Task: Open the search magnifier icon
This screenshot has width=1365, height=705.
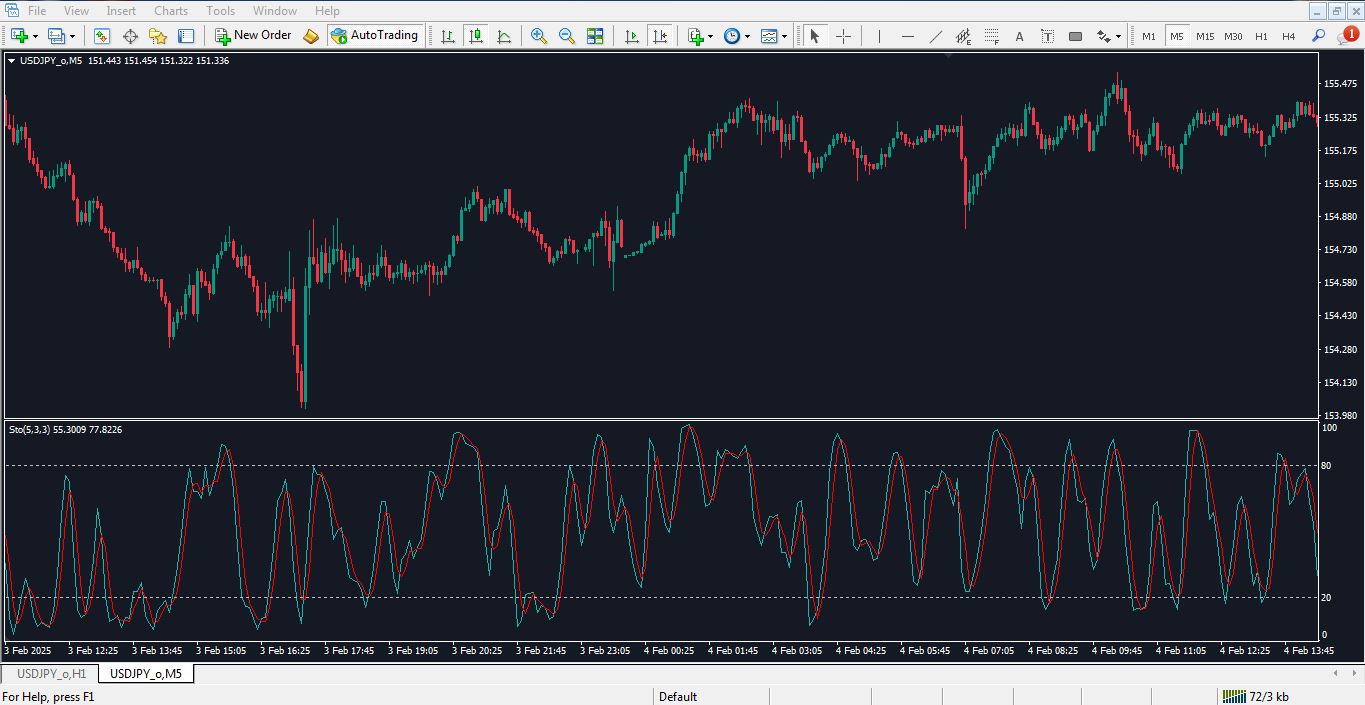Action: click(1319, 36)
